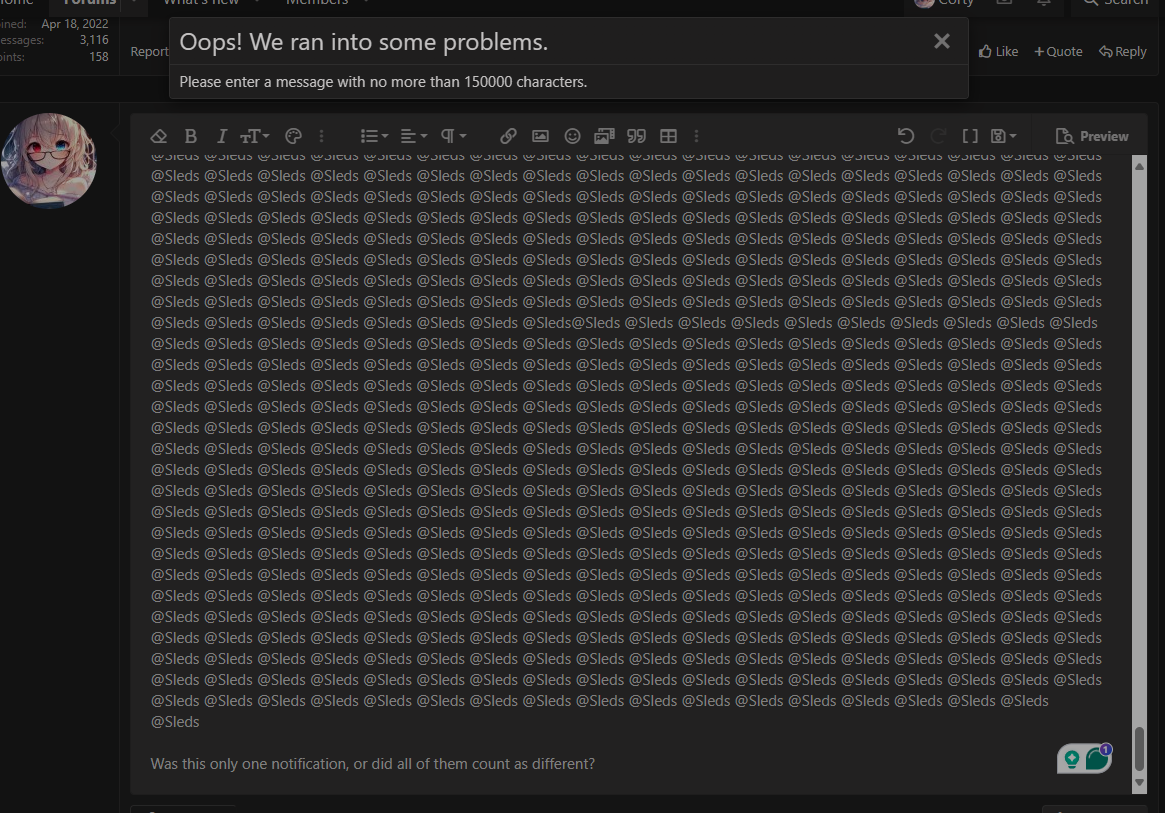Image resolution: width=1165 pixels, height=813 pixels.
Task: Open the paragraph alignment dropdown
Action: [413, 136]
